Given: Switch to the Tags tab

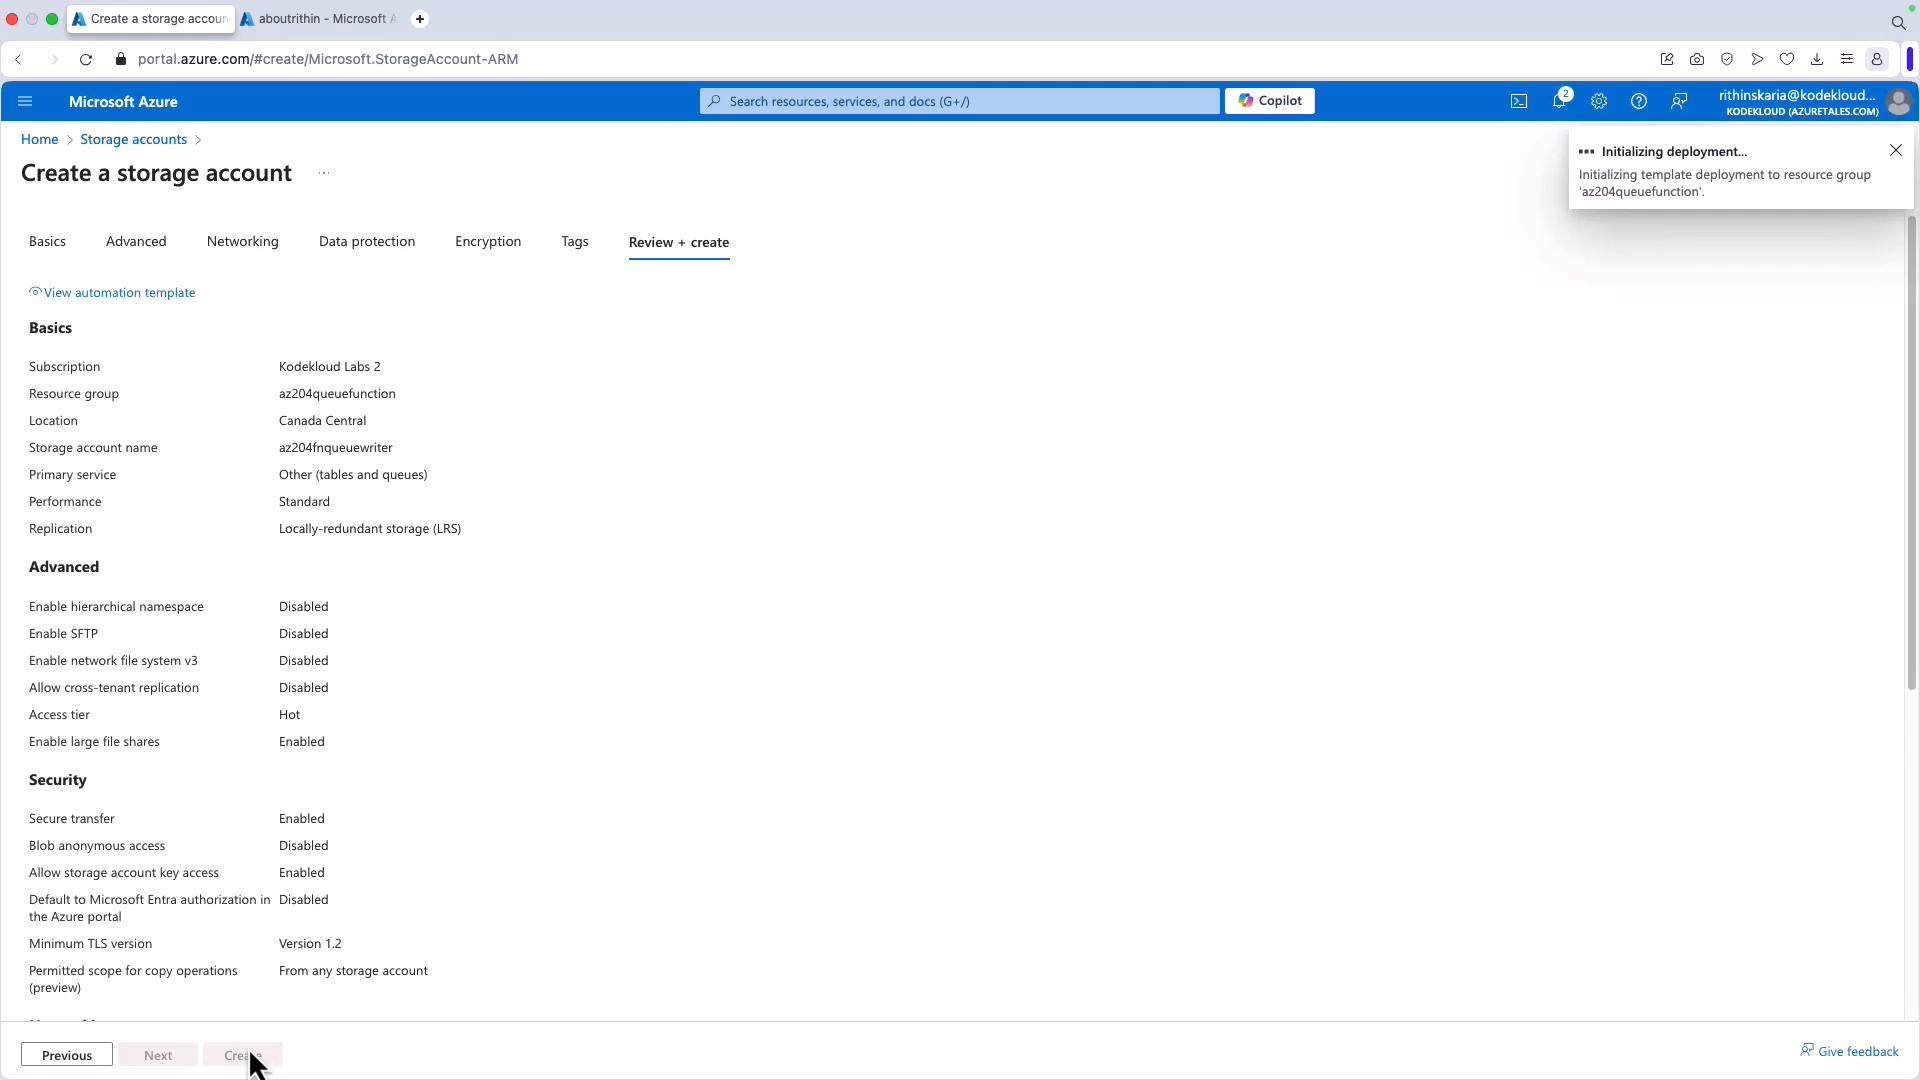Looking at the screenshot, I should pyautogui.click(x=575, y=242).
